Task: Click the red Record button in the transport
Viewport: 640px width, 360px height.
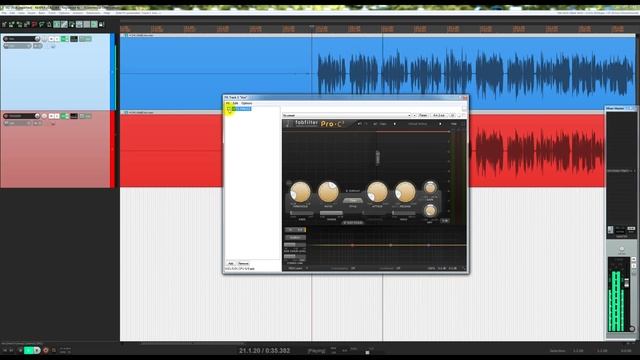Action: pos(46,350)
